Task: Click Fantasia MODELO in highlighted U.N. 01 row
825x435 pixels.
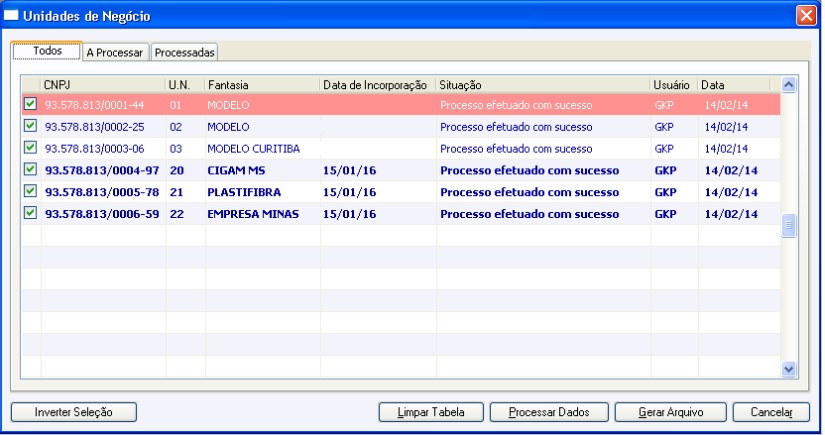Action: pyautogui.click(x=228, y=105)
